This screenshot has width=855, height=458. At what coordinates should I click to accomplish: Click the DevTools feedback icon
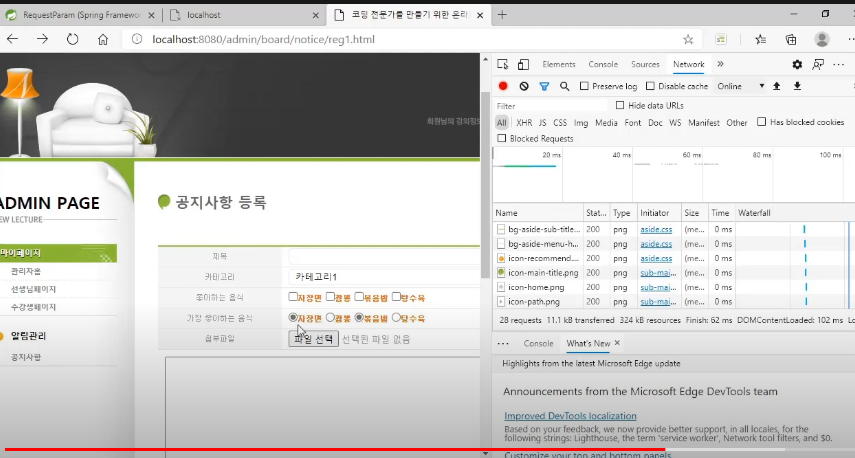click(818, 64)
